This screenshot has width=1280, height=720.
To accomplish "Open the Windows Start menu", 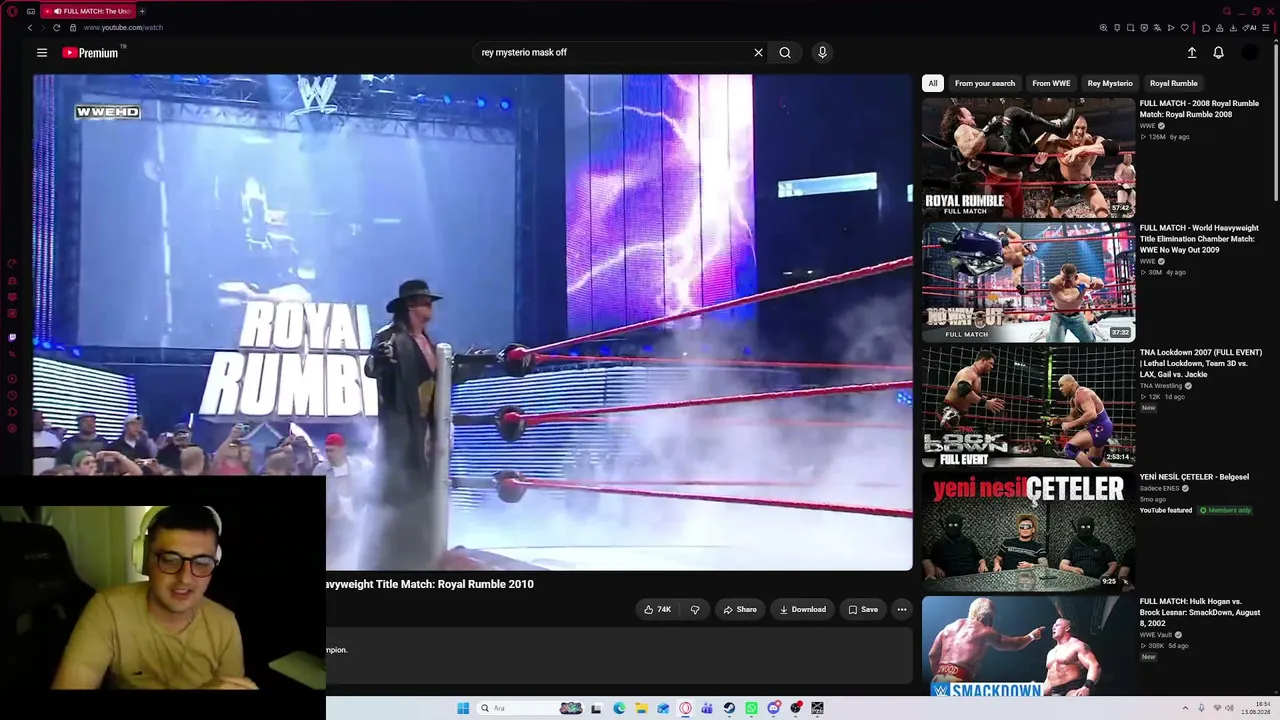I will 463,708.
